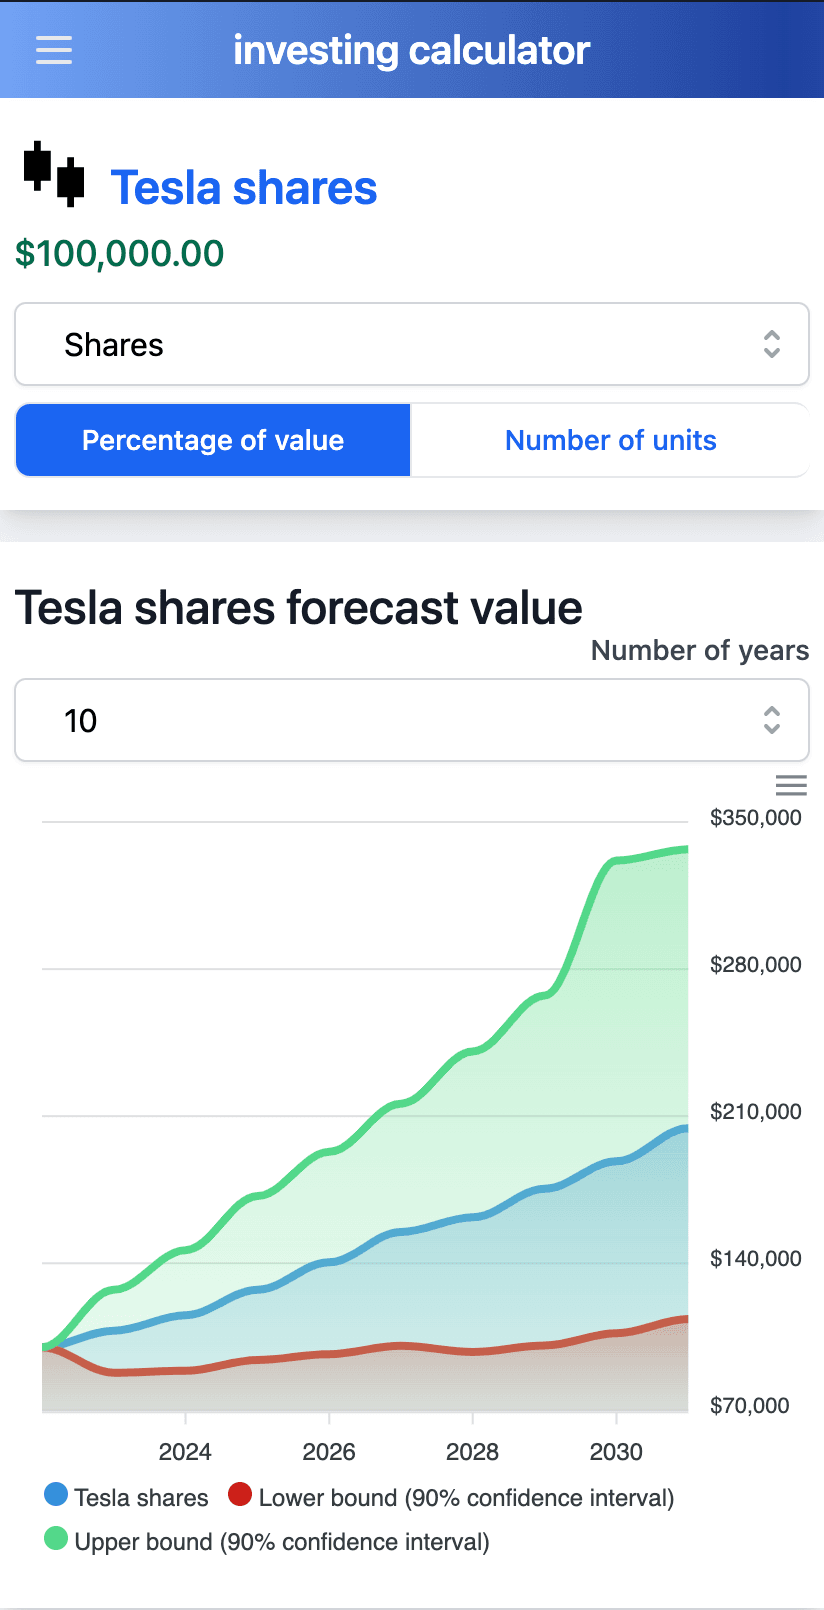This screenshot has height=1610, width=824.
Task: Click the Upper bound legend label
Action: click(x=282, y=1542)
